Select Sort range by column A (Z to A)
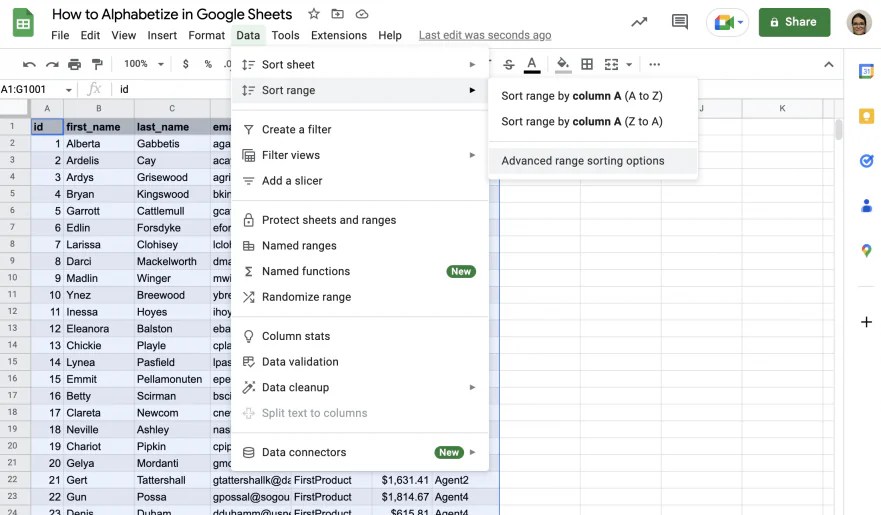The width and height of the screenshot is (881, 515). 593,122
